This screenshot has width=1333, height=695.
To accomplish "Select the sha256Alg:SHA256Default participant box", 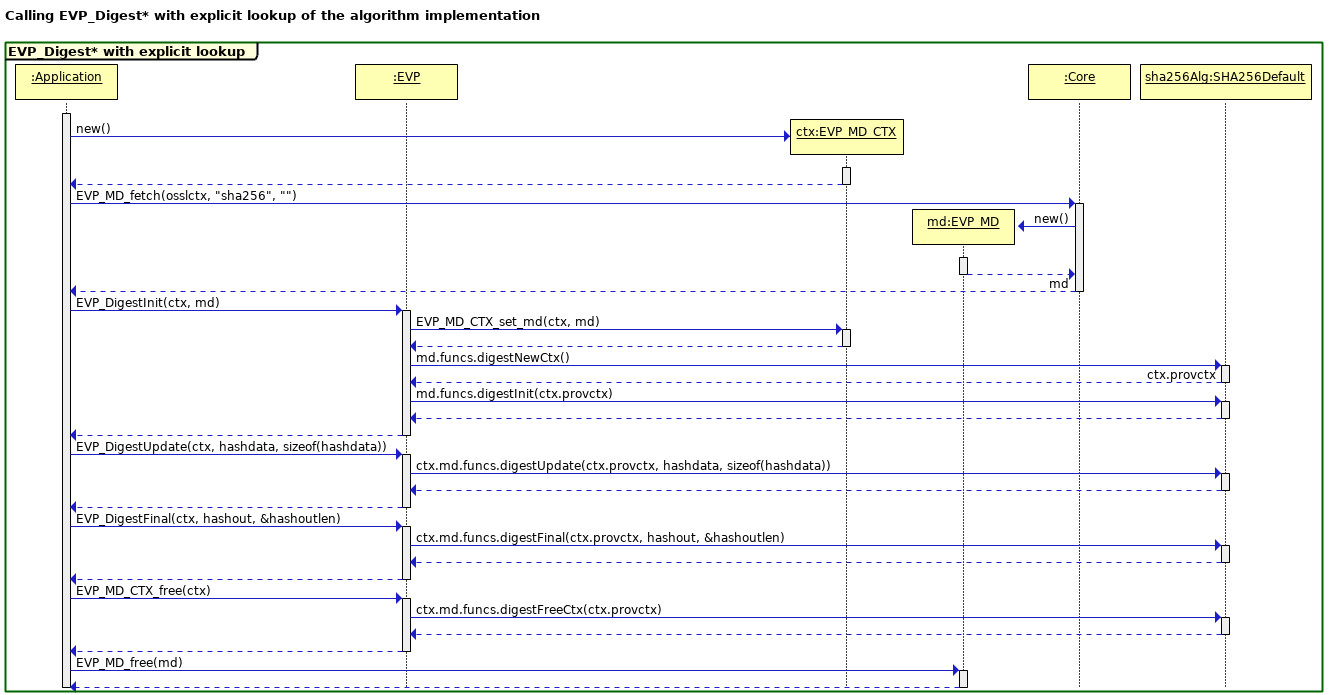I will point(1225,81).
